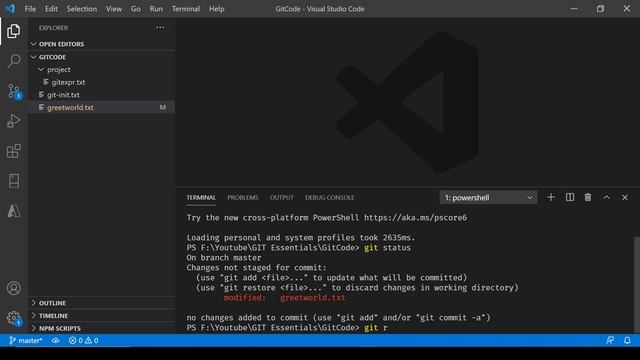The image size is (640, 360).
Task: Open the Azure view icon
Action: pyautogui.click(x=13, y=211)
